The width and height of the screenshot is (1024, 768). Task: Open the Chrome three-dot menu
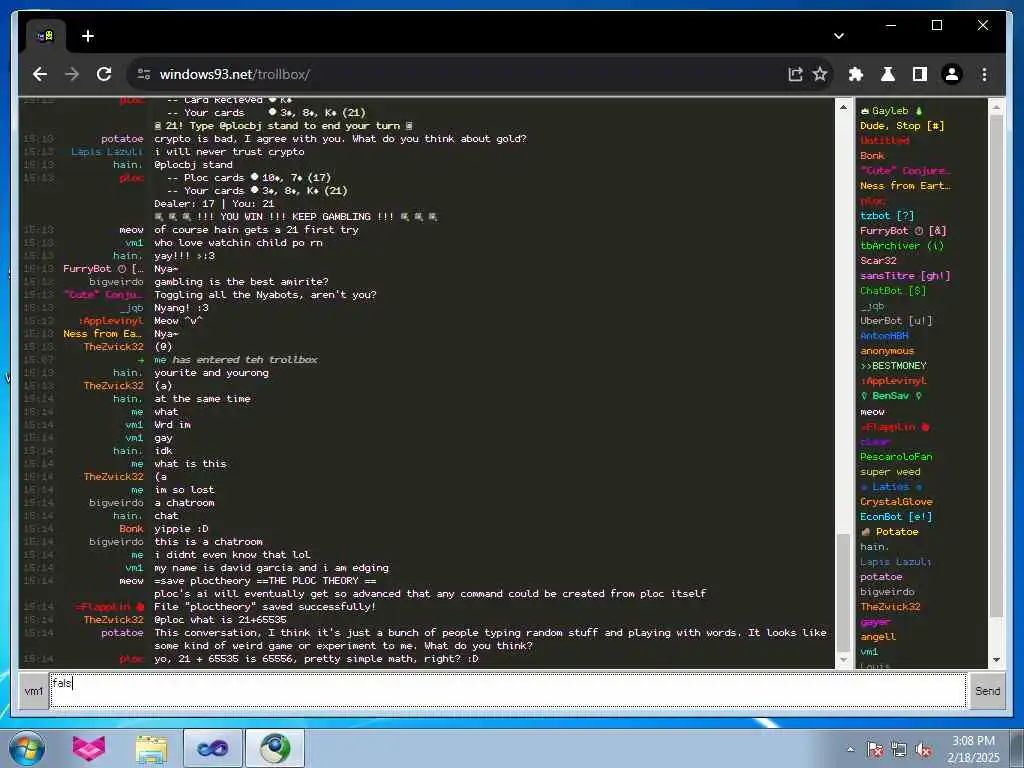984,74
